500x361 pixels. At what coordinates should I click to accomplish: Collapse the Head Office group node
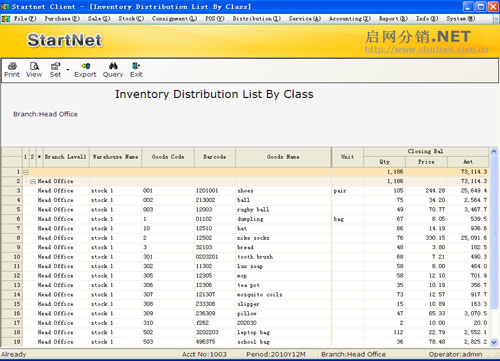pyautogui.click(x=33, y=182)
